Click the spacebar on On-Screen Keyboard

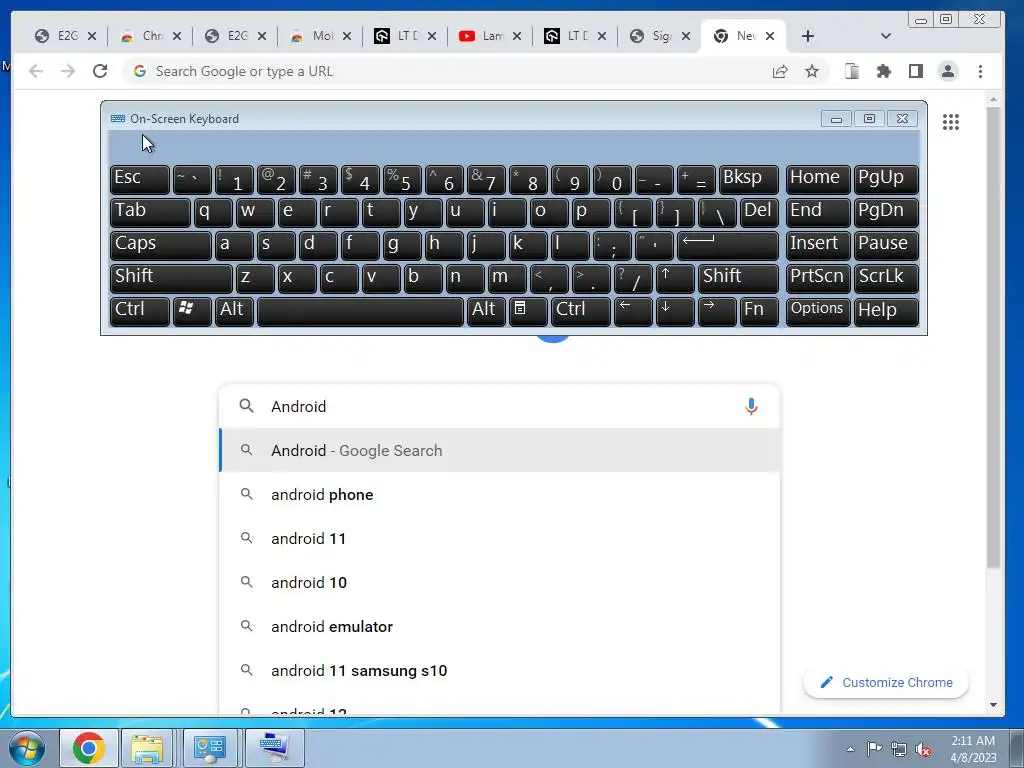(360, 311)
